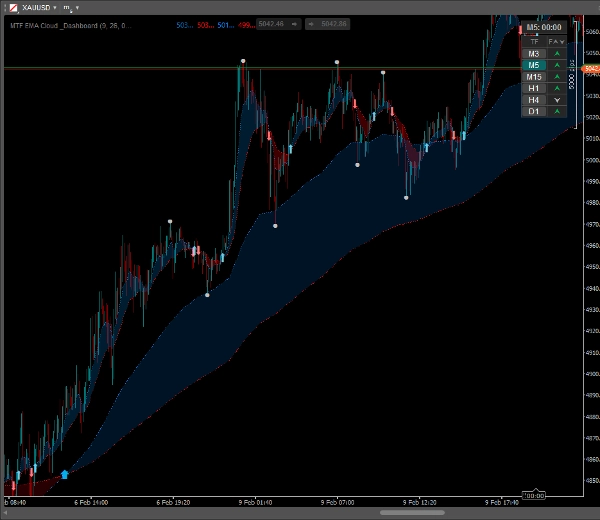Click the H4 down-arrow trend icon
The image size is (600, 520).
point(556,100)
